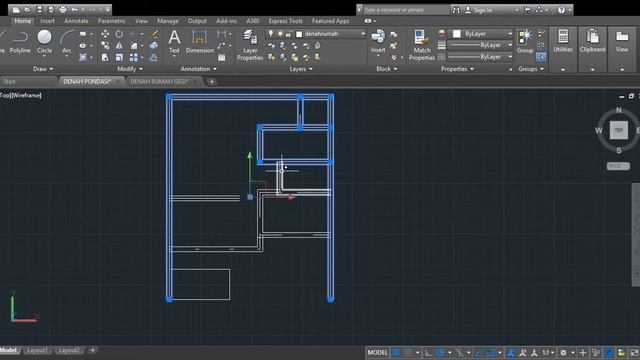Expand the Modify panel

point(130,69)
